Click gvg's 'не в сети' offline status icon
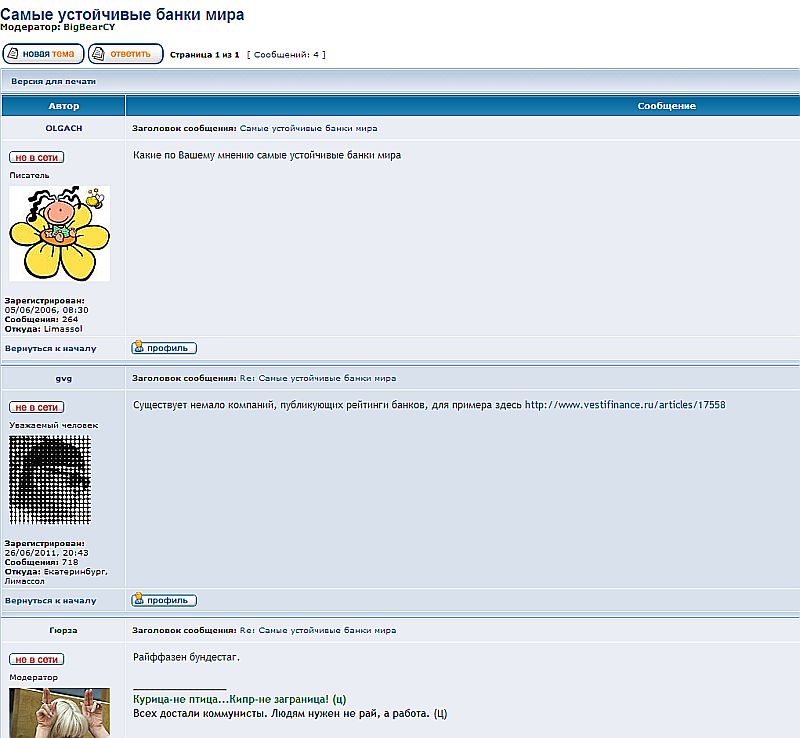 37,407
